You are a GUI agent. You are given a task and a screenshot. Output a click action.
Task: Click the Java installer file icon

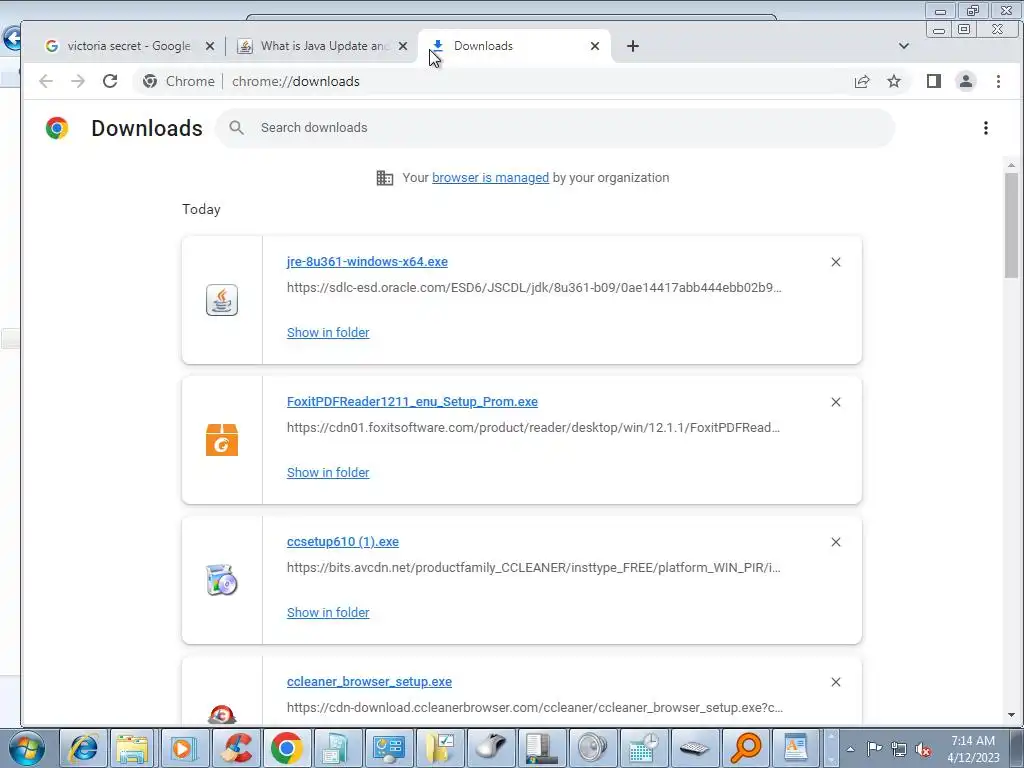[x=222, y=300]
